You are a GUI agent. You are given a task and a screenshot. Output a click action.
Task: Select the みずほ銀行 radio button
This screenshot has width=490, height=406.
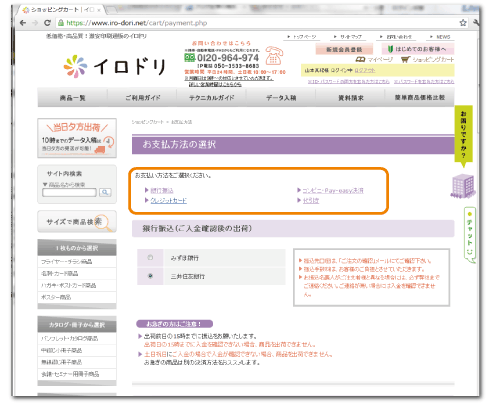click(x=150, y=257)
